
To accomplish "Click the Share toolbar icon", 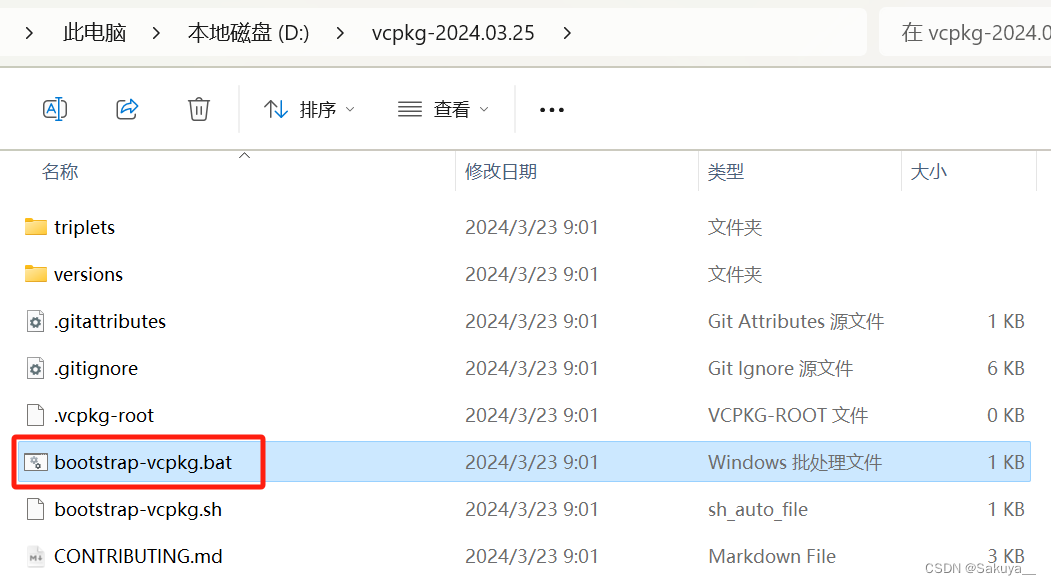I will [127, 109].
